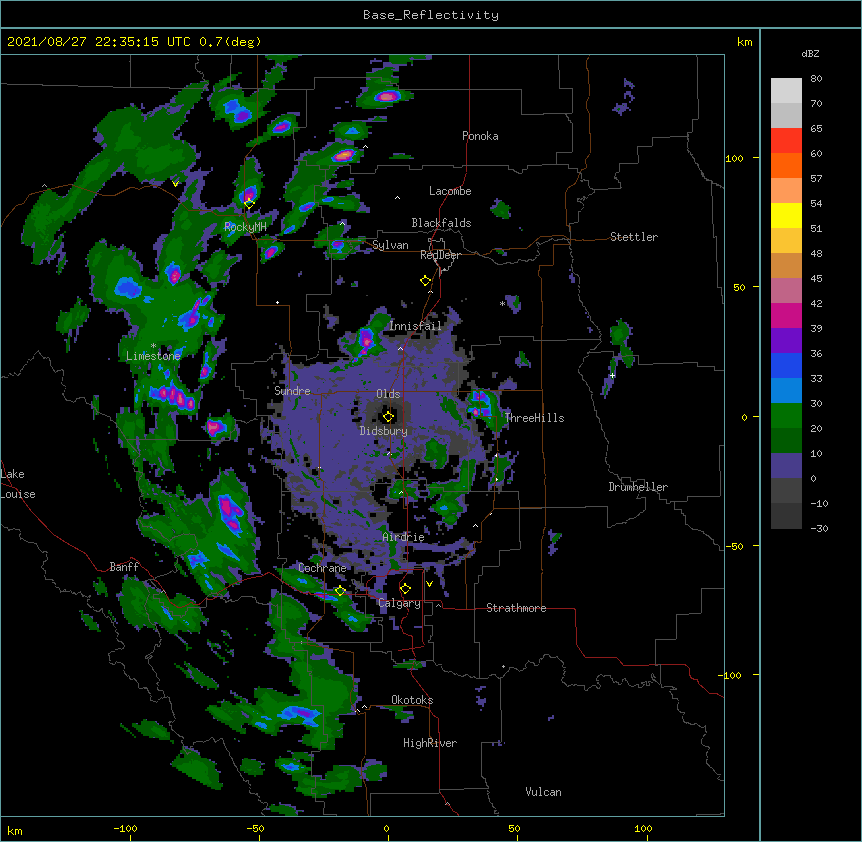Viewport: 862px width, 842px height.
Task: Select the bright green 20-30 dBZ legend swatch
Action: 786,416
